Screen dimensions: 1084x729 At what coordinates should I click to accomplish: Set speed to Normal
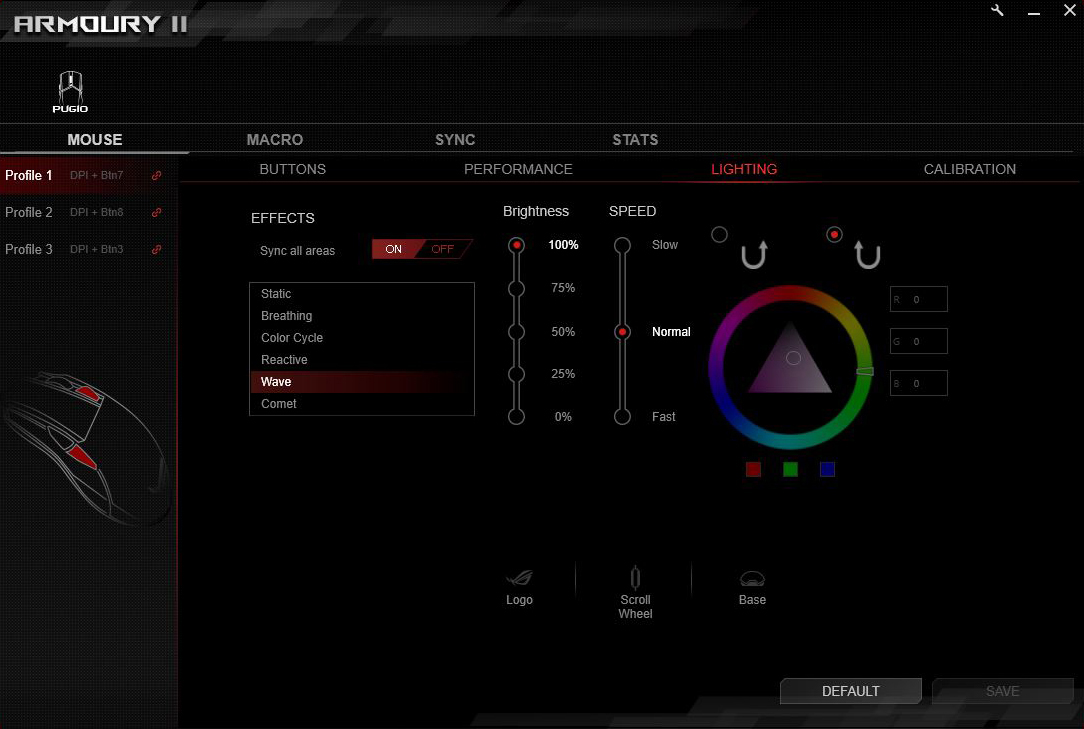[622, 332]
